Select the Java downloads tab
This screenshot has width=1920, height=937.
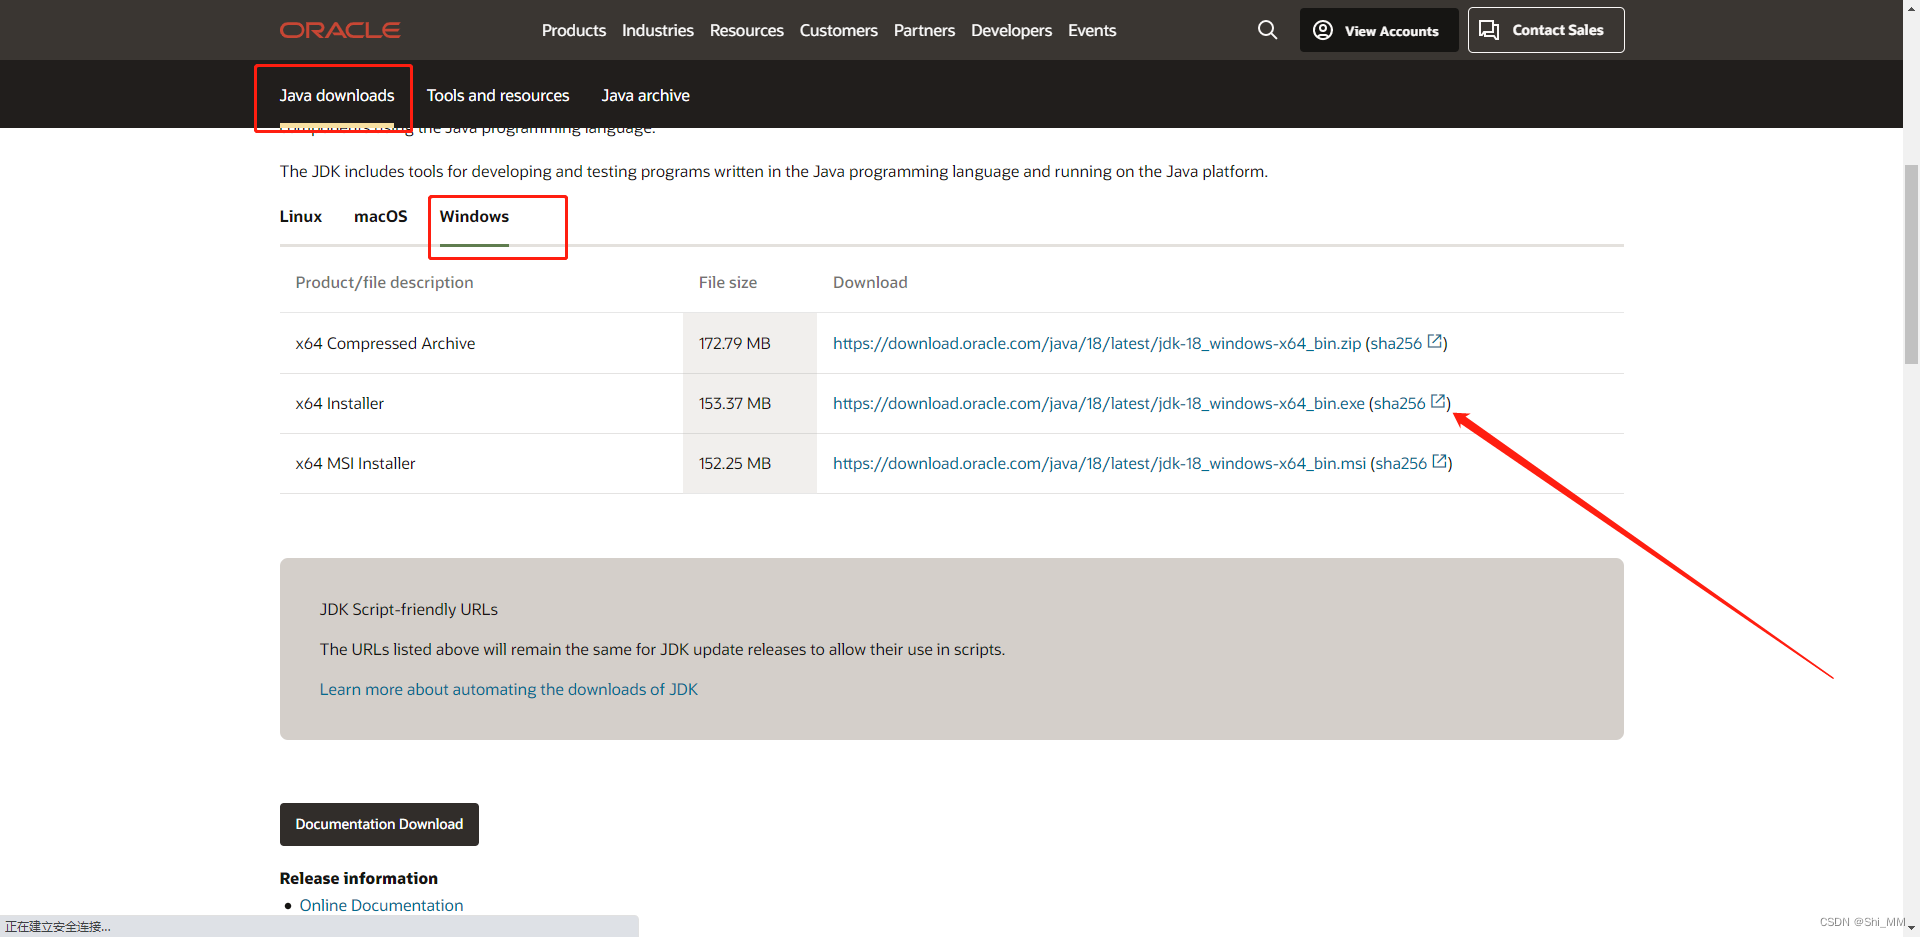click(x=337, y=95)
